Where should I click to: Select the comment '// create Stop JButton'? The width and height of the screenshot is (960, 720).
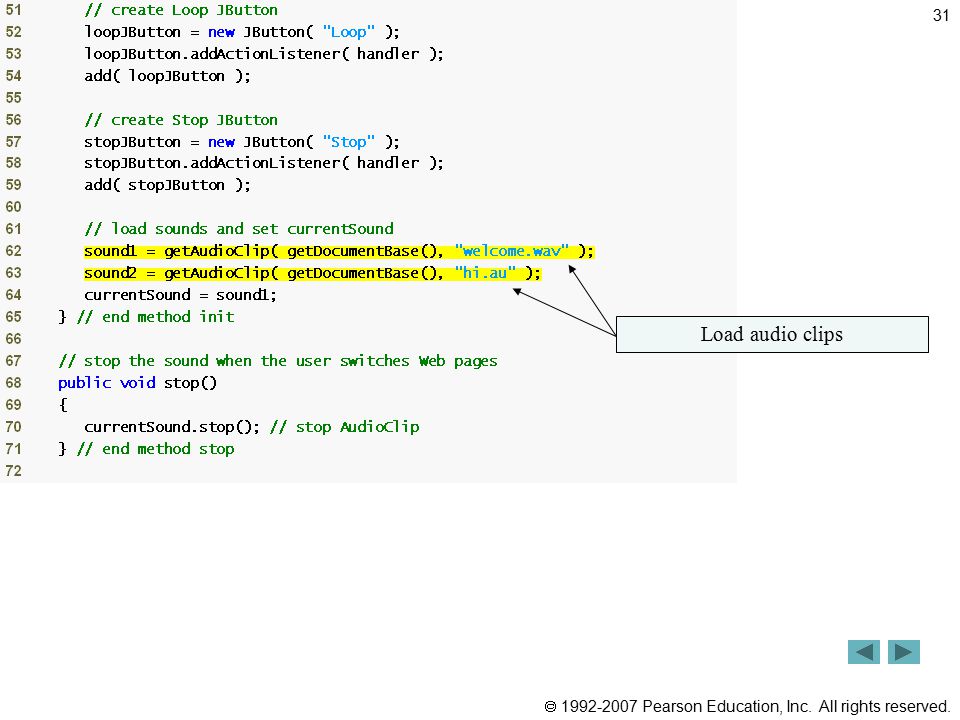click(x=181, y=119)
